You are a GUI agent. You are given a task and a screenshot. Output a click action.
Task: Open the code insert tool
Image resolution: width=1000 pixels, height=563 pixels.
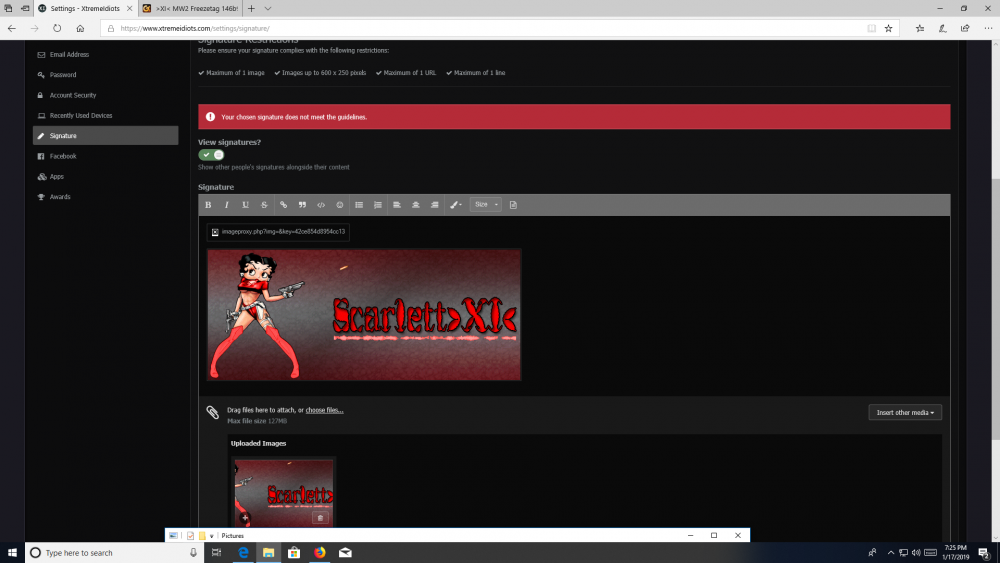[x=321, y=205]
